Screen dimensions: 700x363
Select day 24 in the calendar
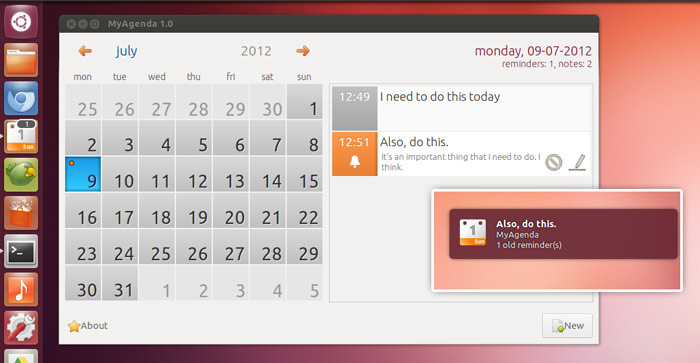pyautogui.click(x=120, y=247)
